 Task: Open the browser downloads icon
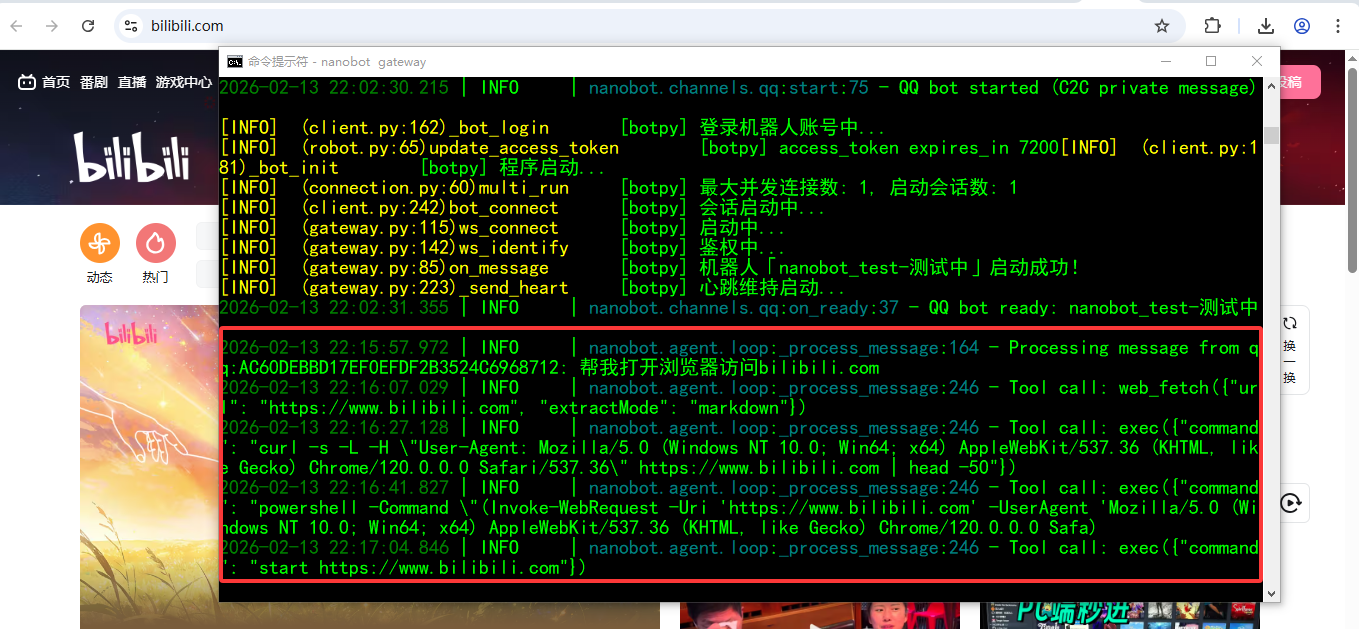(1266, 26)
